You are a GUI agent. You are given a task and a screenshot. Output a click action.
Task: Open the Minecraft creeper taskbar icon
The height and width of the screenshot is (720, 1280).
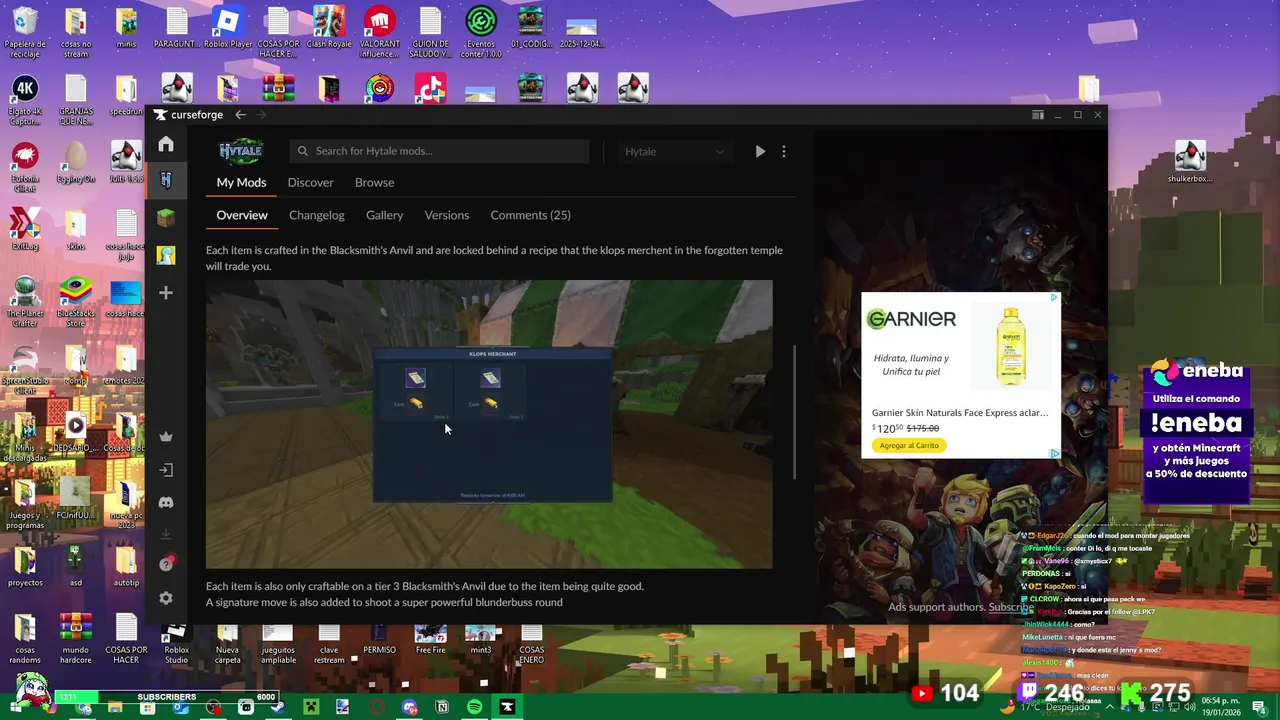(x=311, y=707)
